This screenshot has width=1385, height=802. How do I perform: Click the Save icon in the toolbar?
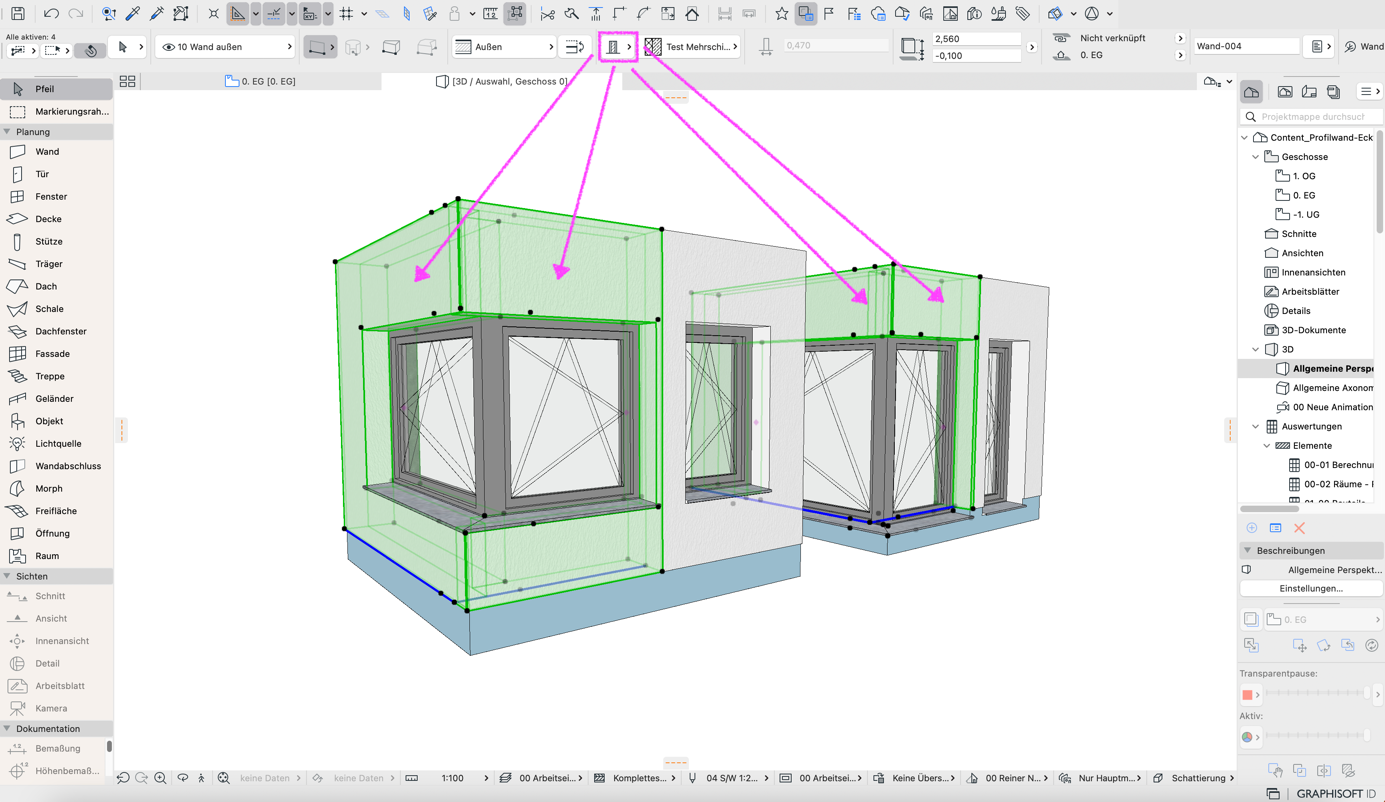point(17,14)
